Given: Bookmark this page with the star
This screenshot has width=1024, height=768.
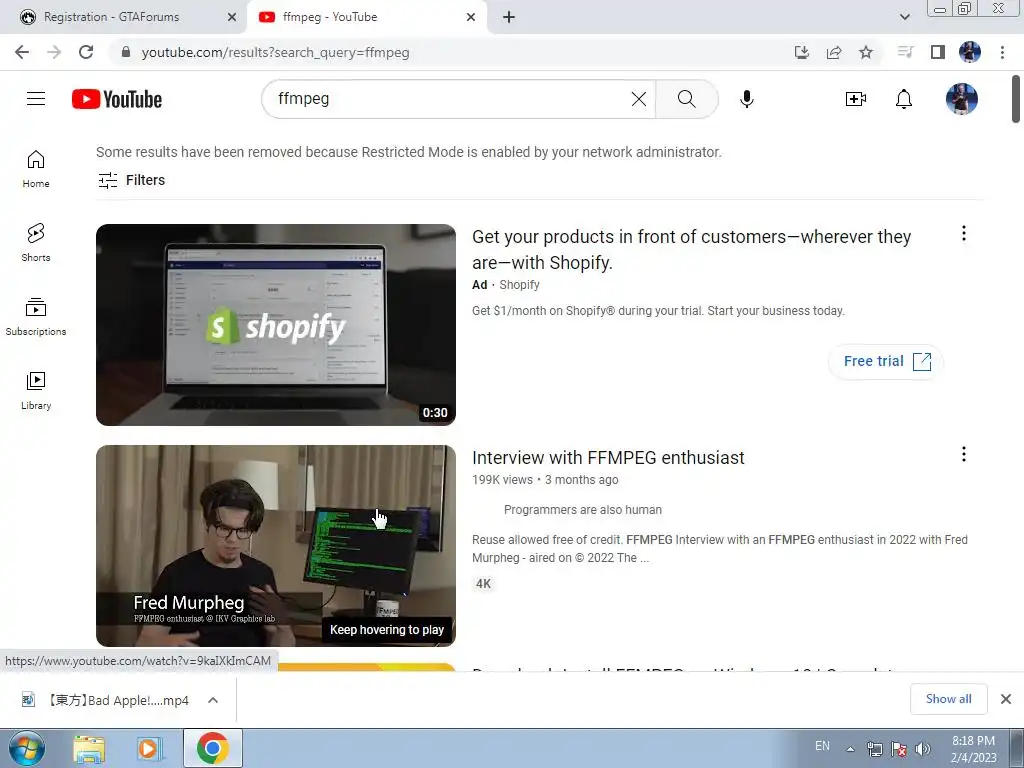Looking at the screenshot, I should coord(866,52).
